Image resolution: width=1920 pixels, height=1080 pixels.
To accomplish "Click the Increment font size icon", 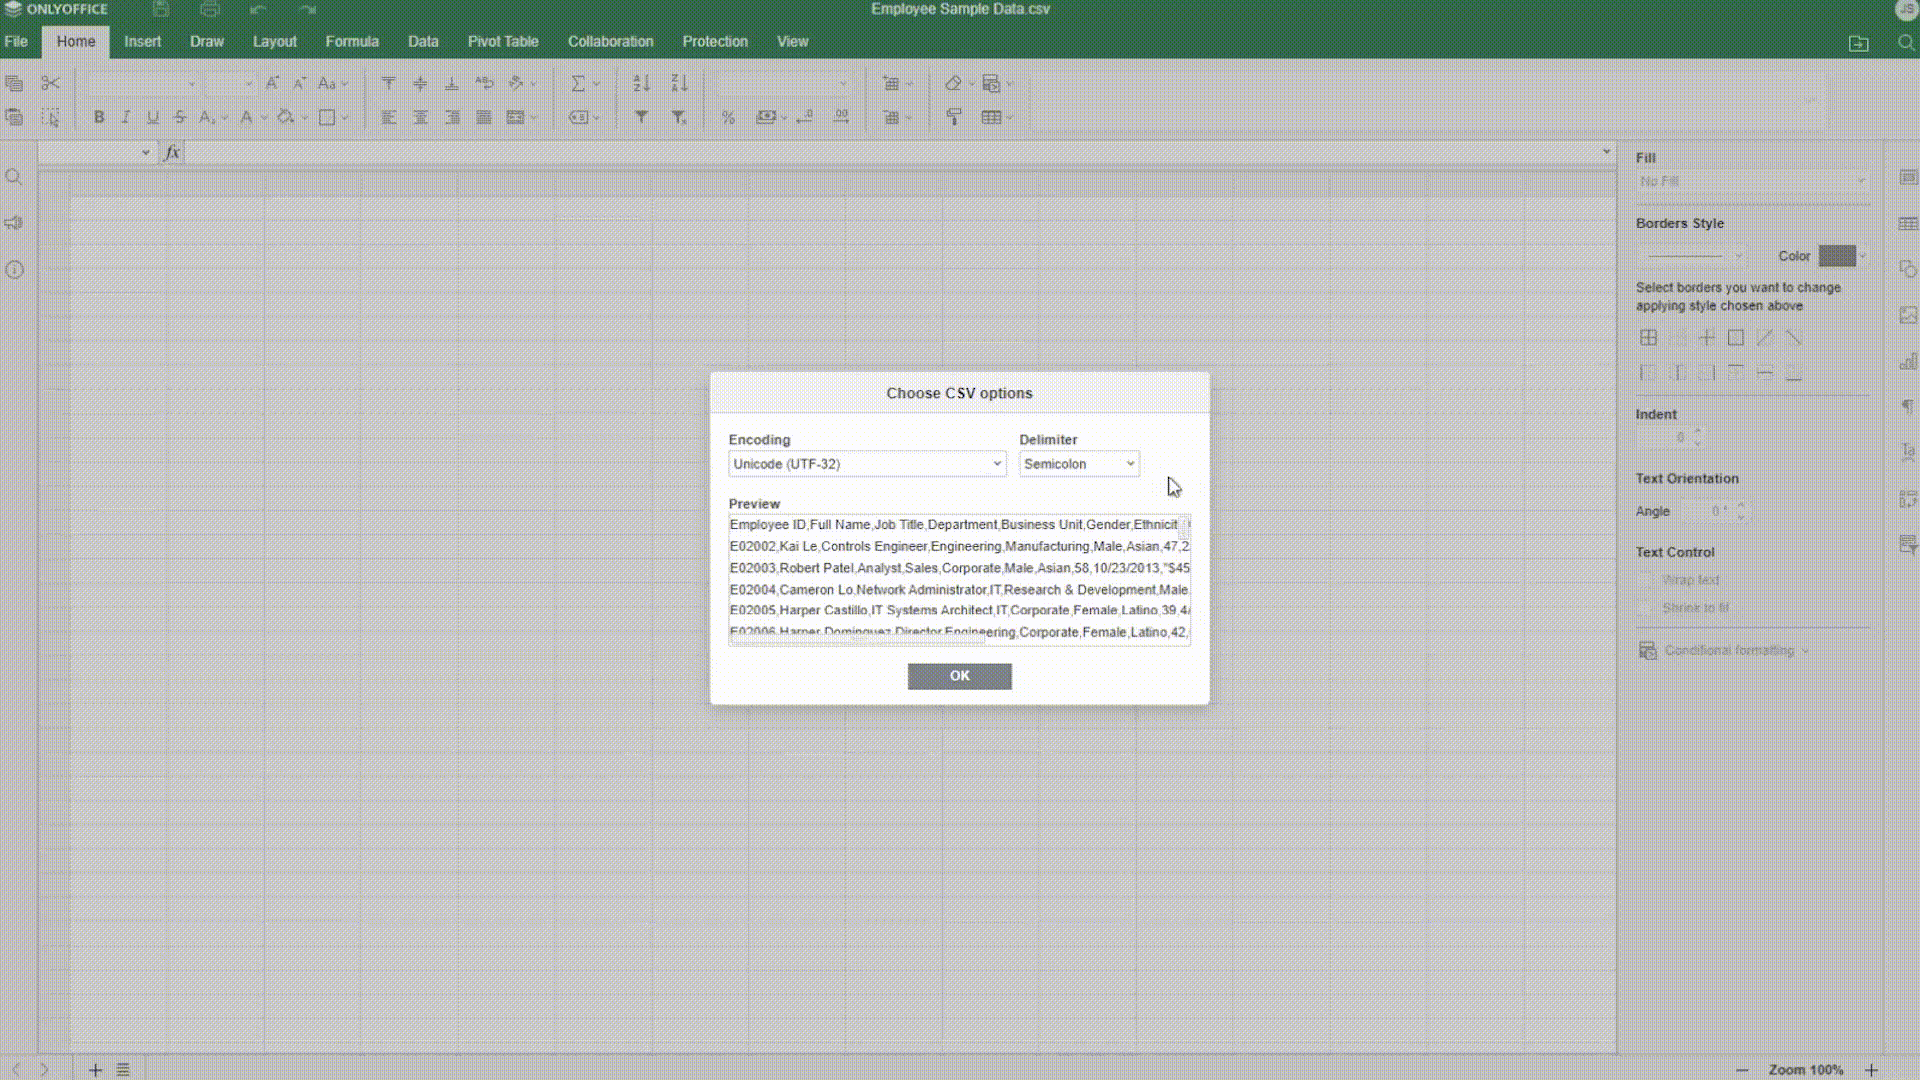I will pos(272,83).
